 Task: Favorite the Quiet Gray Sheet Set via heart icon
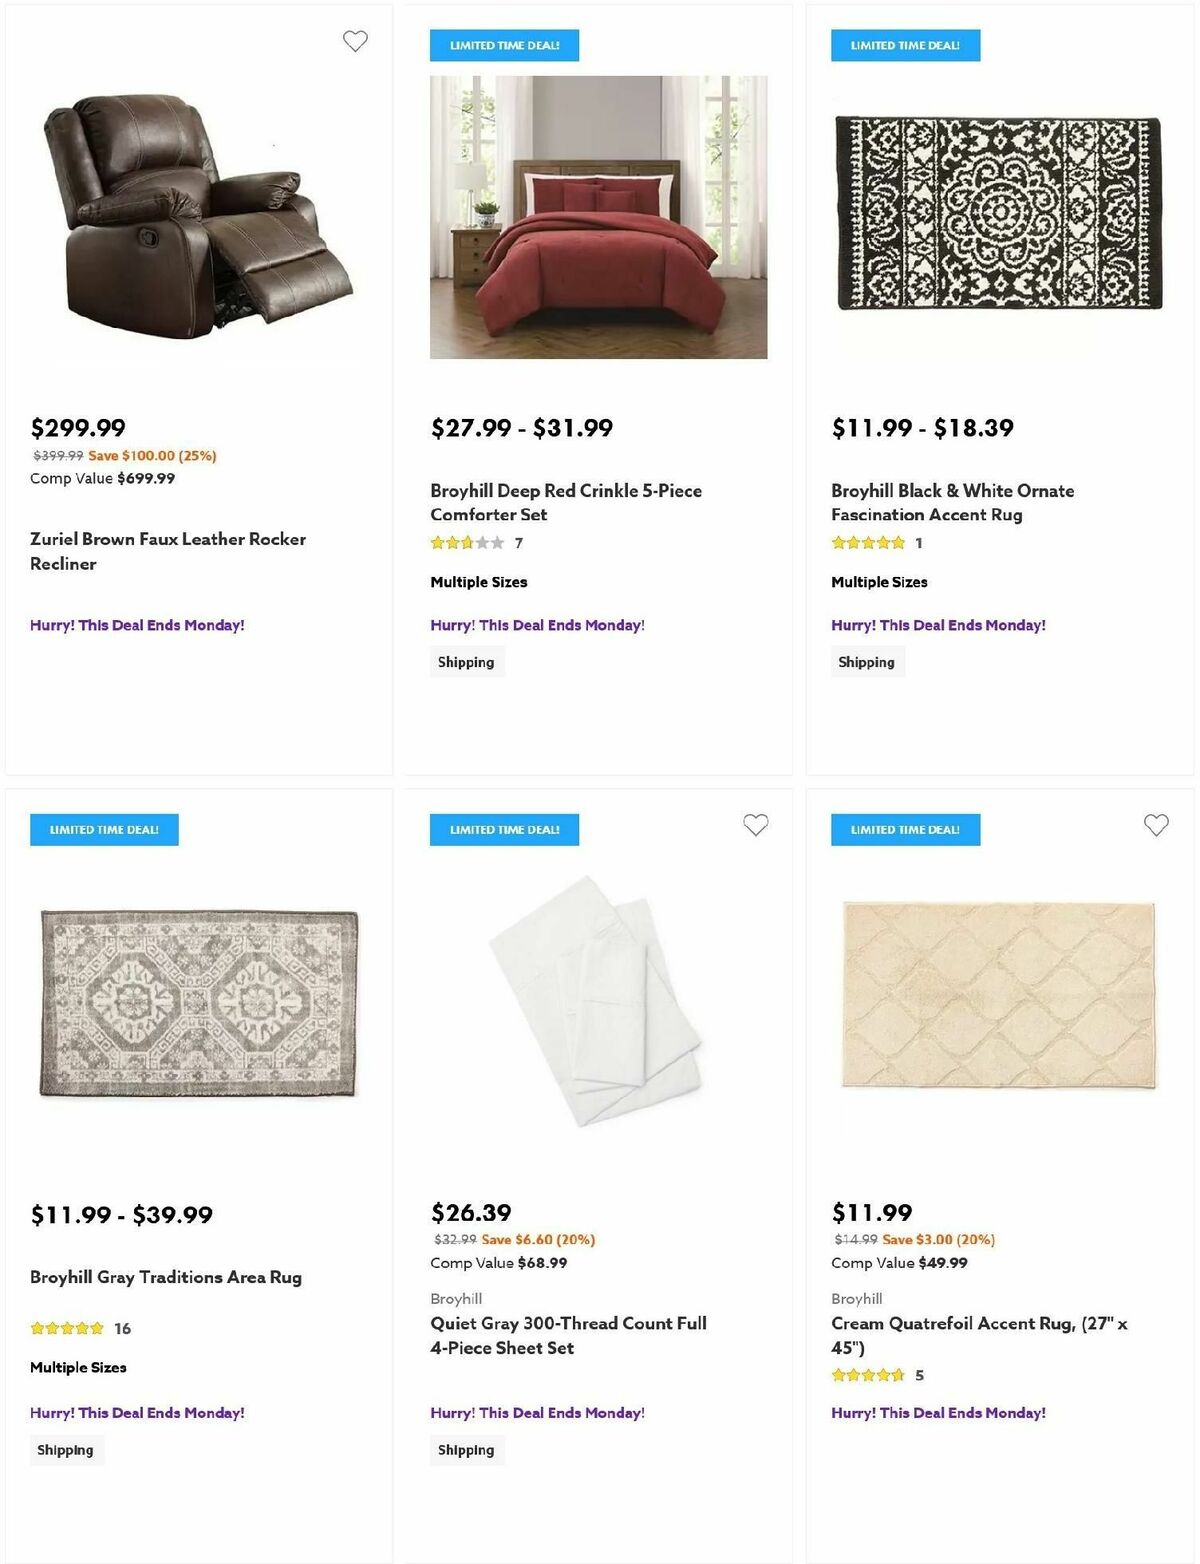click(756, 825)
